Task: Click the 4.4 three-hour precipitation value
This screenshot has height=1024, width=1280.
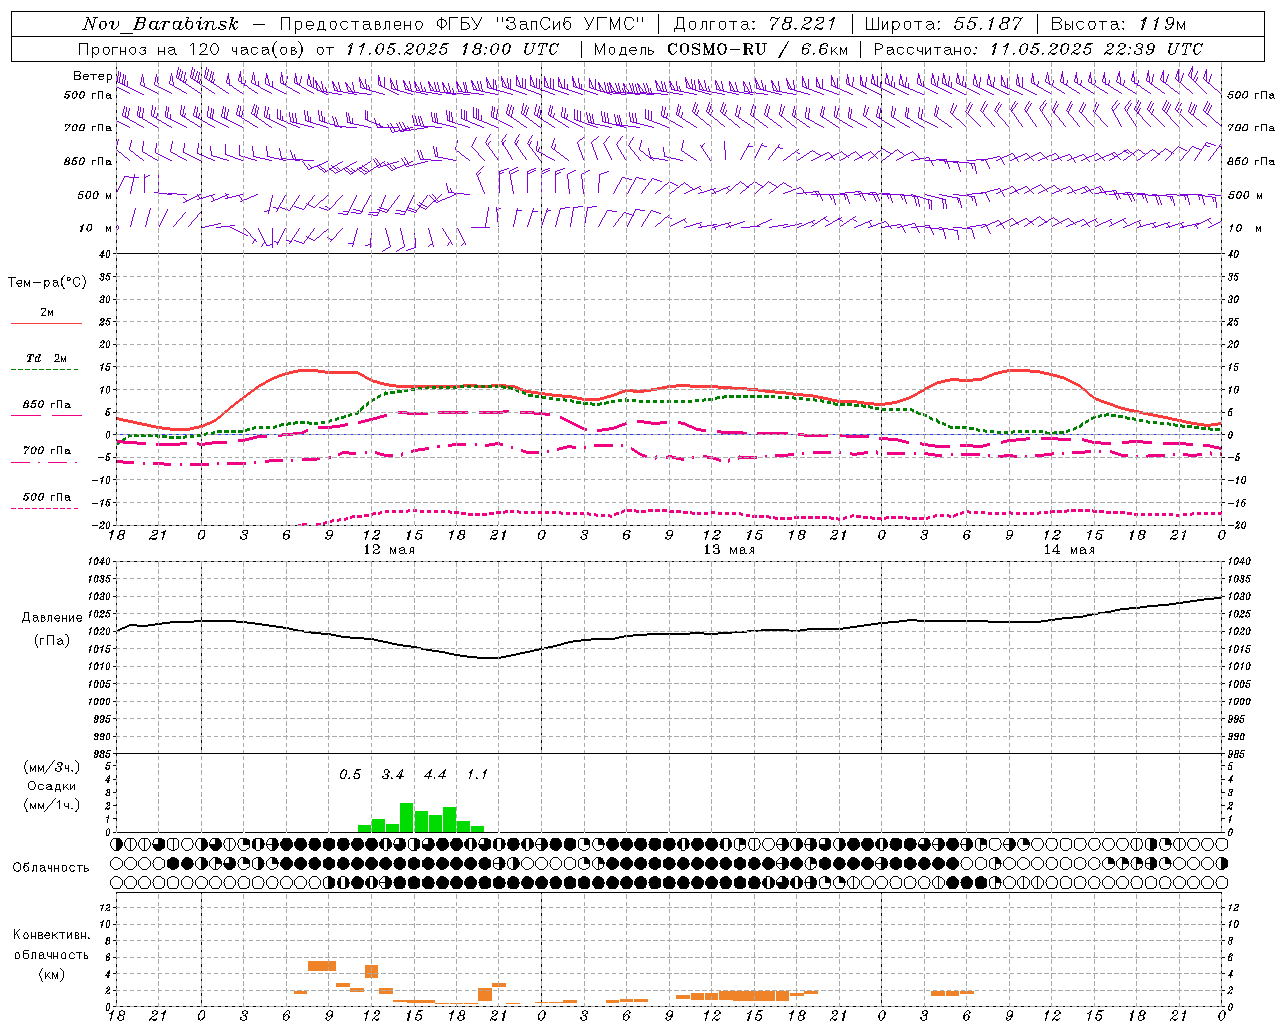Action: click(x=435, y=775)
